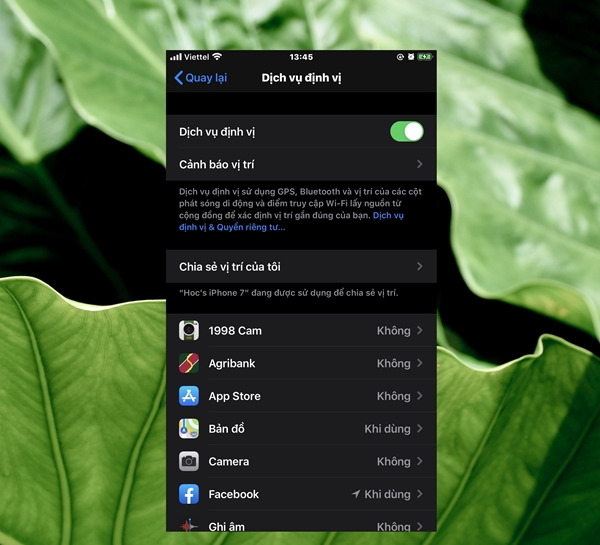The width and height of the screenshot is (600, 545).
Task: Select the 1998 Cam app name
Action: coord(235,331)
